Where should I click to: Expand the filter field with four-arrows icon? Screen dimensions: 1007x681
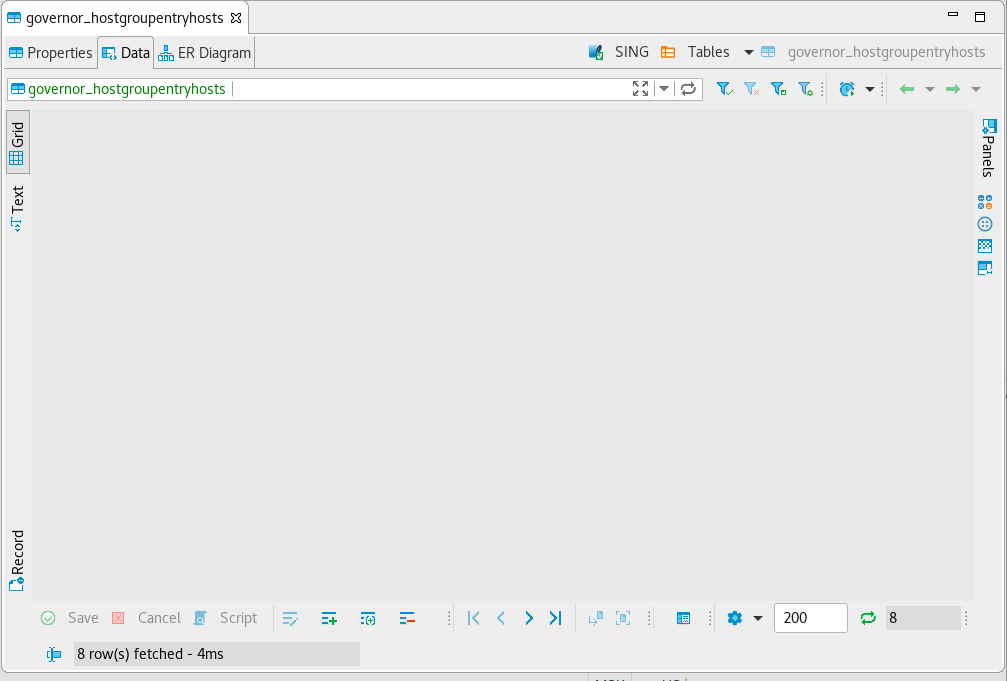(640, 89)
